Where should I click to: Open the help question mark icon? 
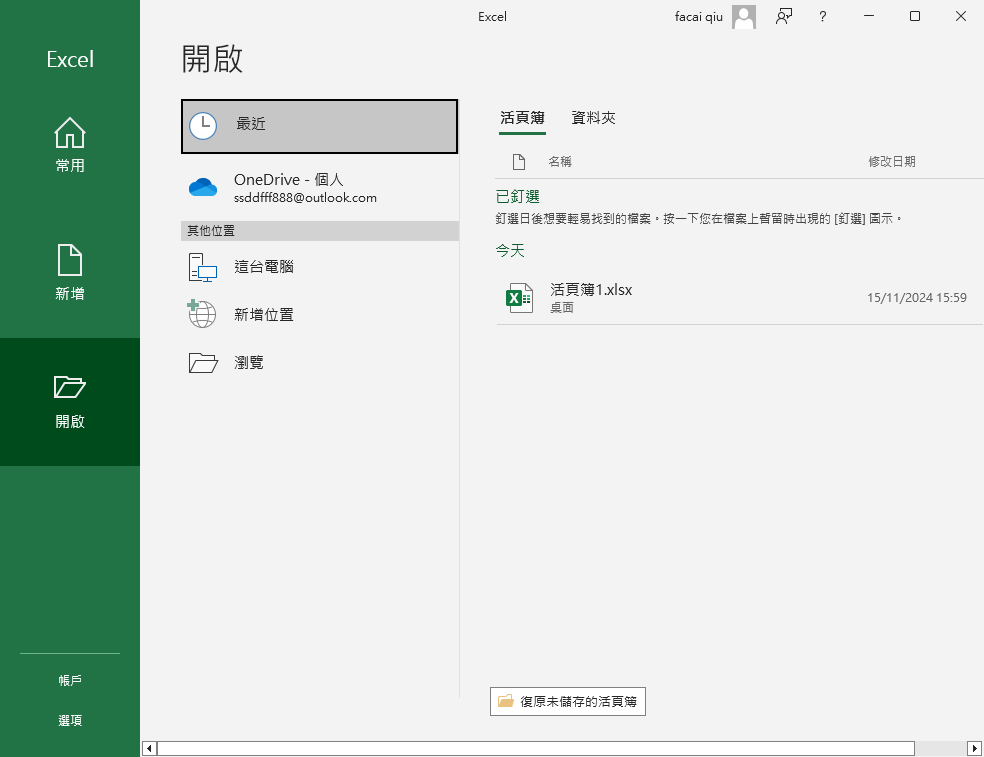pyautogui.click(x=823, y=17)
